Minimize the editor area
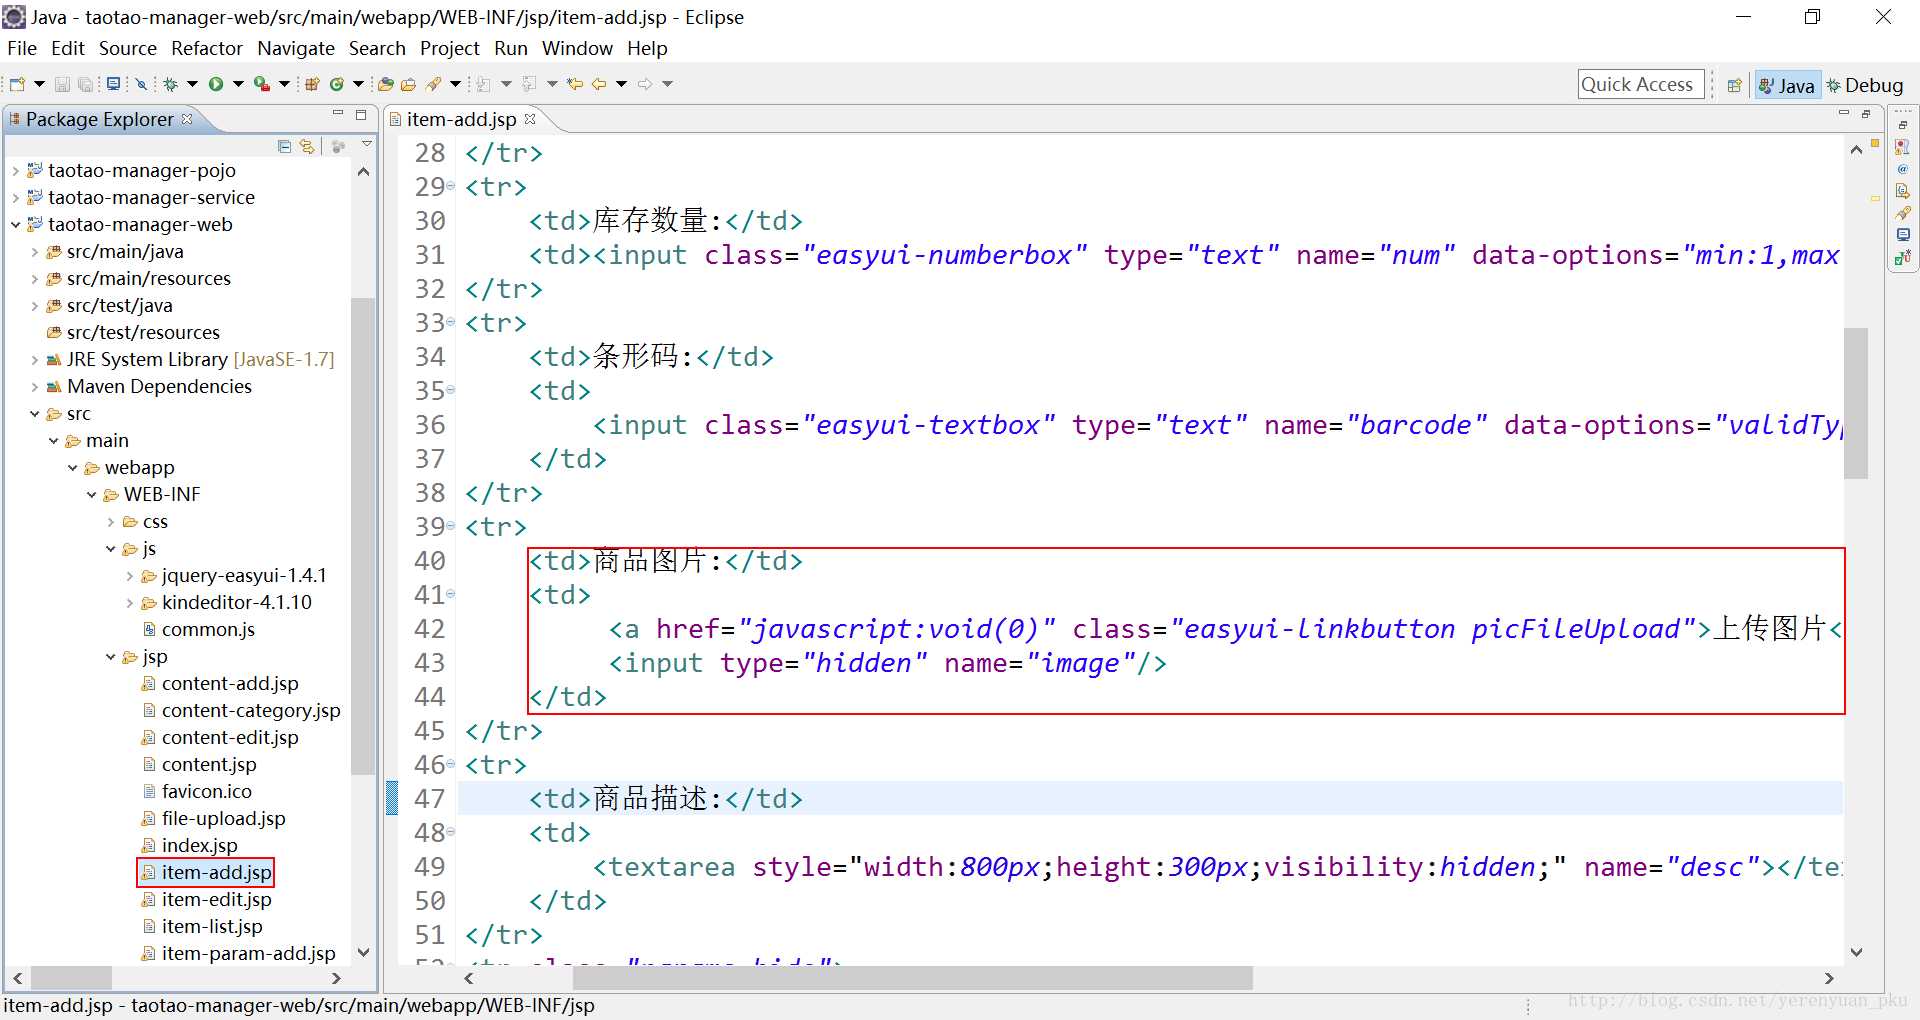1920x1020 pixels. click(1843, 114)
